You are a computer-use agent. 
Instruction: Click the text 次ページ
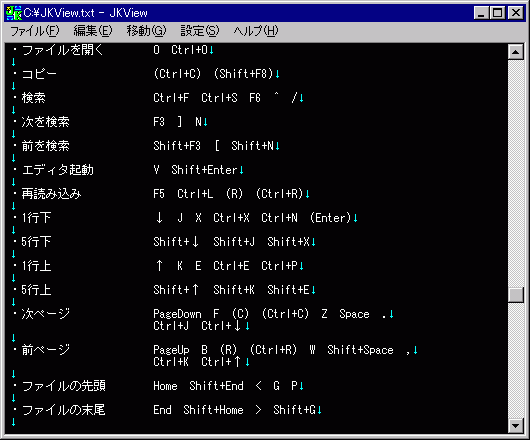[46, 314]
